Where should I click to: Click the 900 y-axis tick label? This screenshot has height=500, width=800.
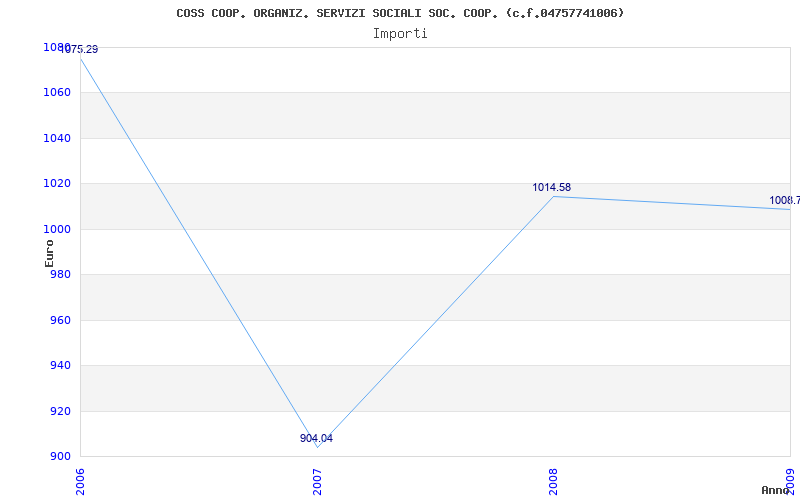(x=63, y=456)
